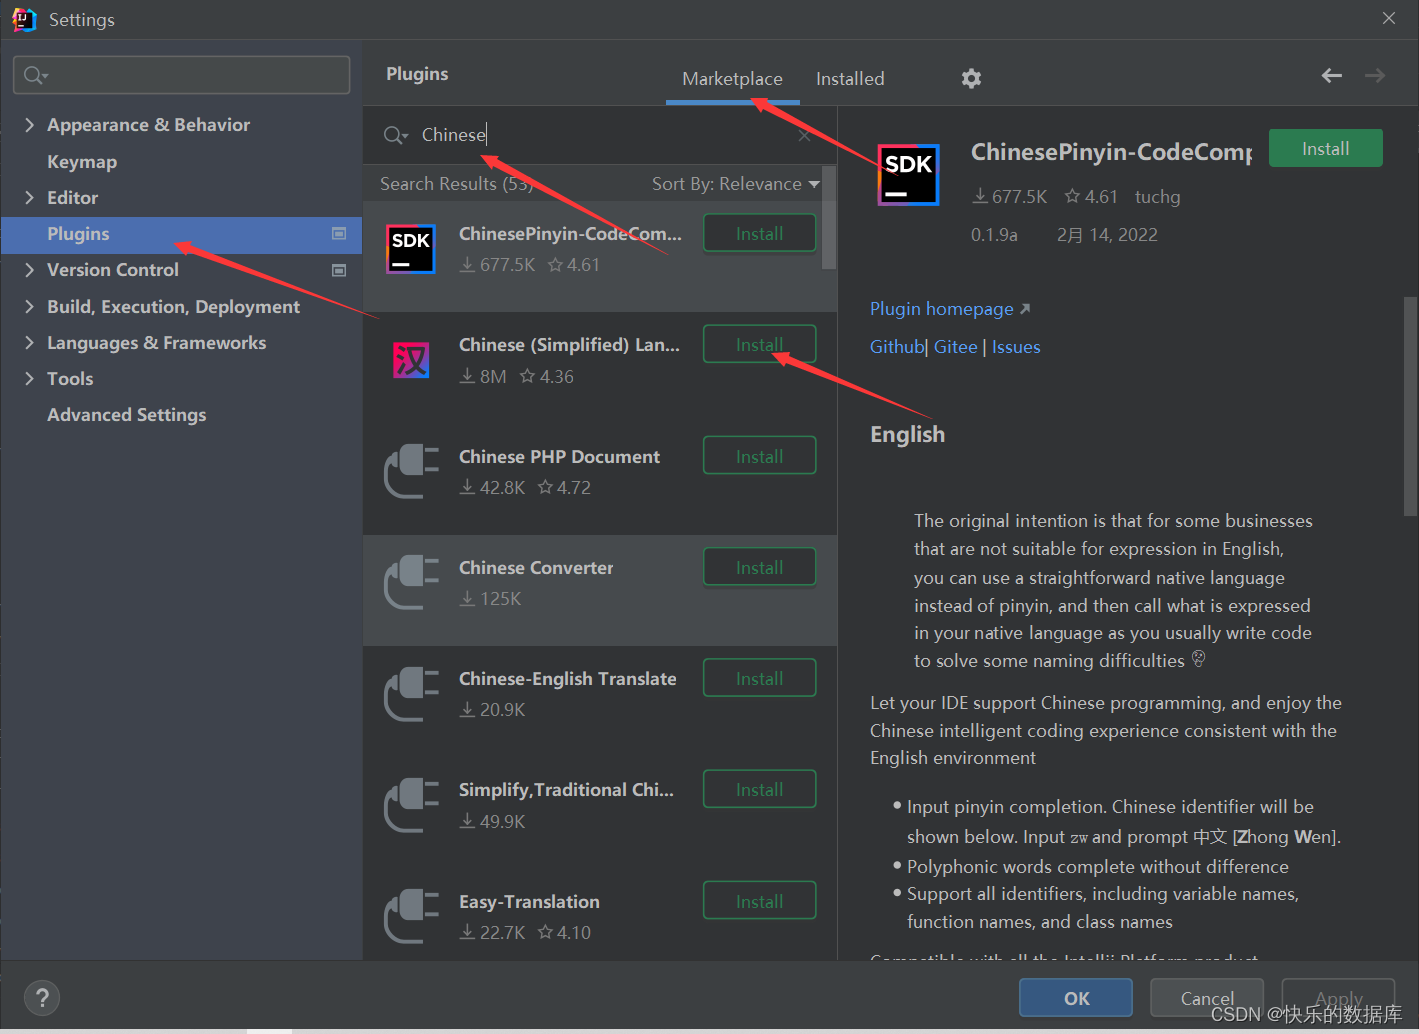Install Chinese PHP Document plugin
Viewport: 1419px width, 1034px height.
(x=759, y=456)
